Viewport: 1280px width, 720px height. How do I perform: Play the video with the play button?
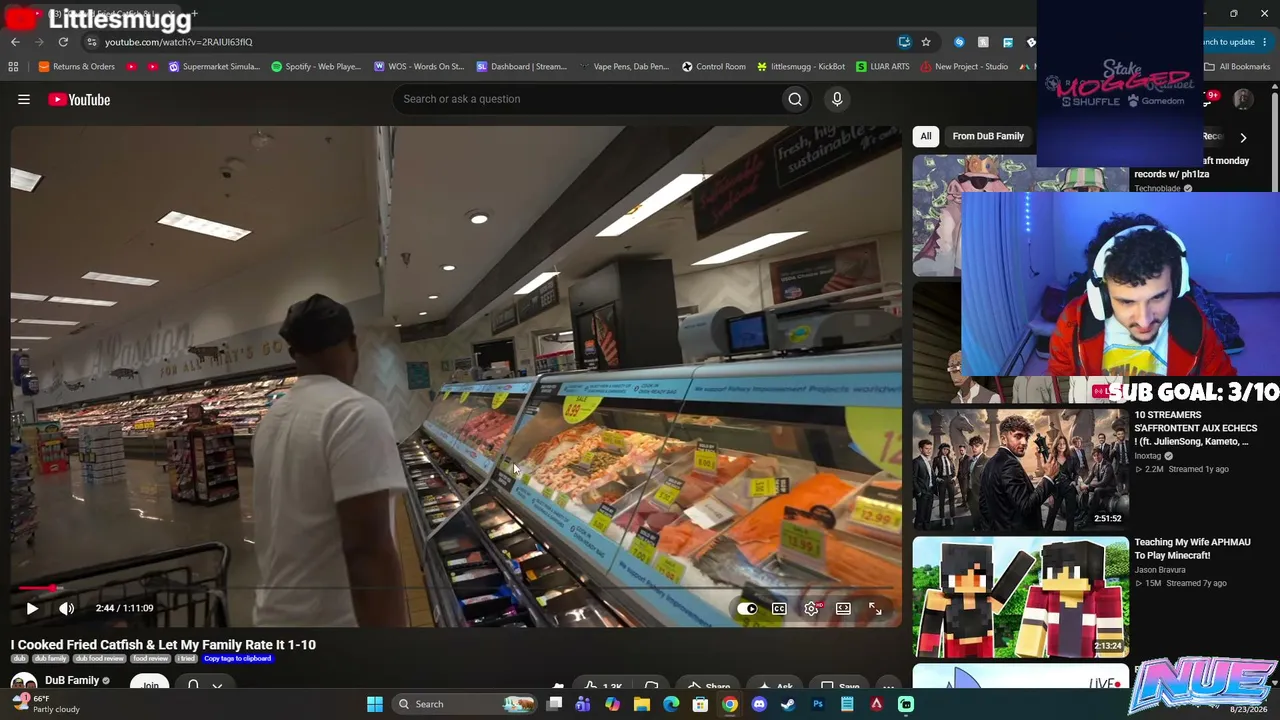32,608
